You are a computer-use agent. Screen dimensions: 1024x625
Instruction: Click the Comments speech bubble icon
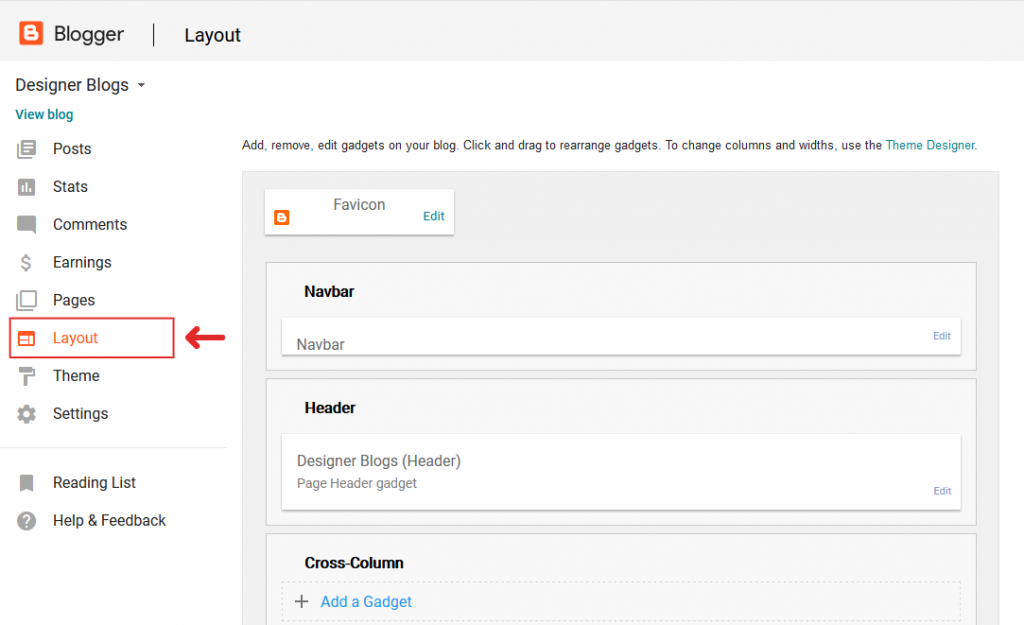point(29,224)
